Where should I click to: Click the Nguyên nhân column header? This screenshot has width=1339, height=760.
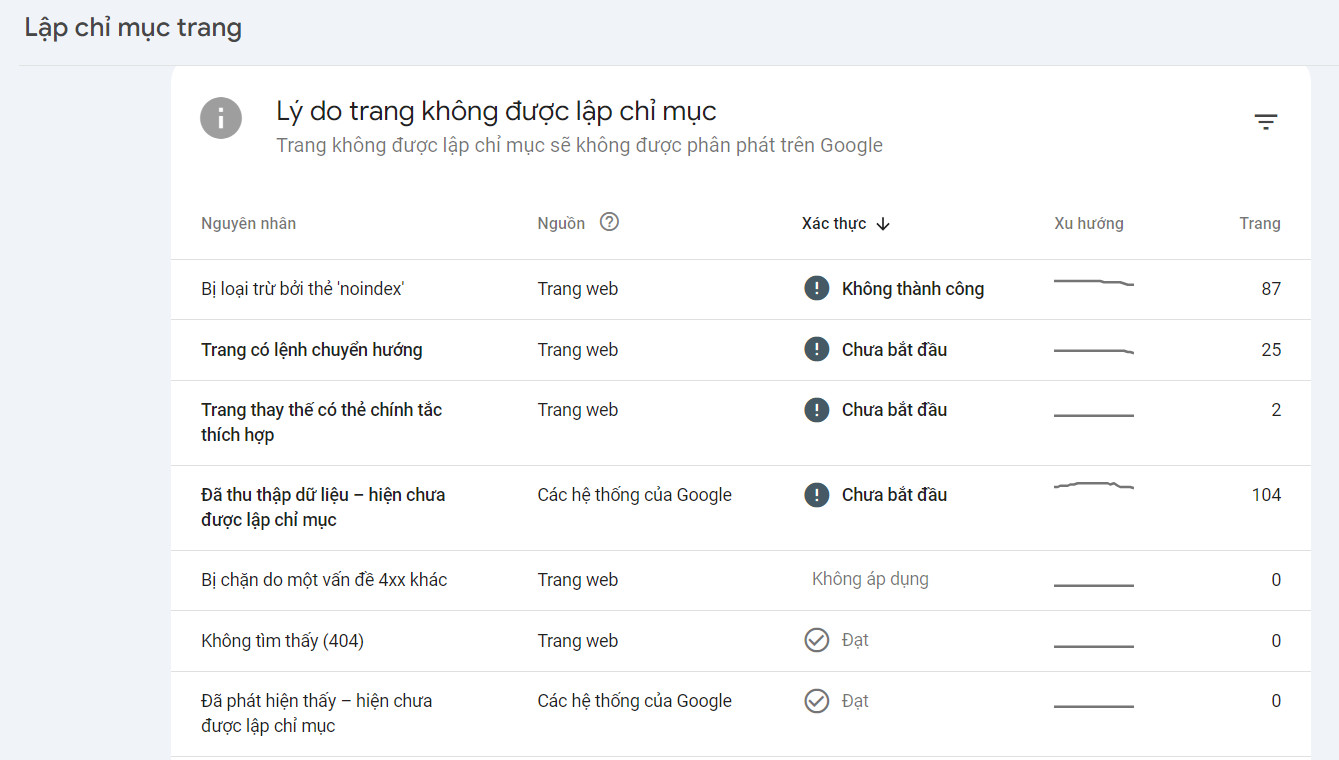(248, 223)
